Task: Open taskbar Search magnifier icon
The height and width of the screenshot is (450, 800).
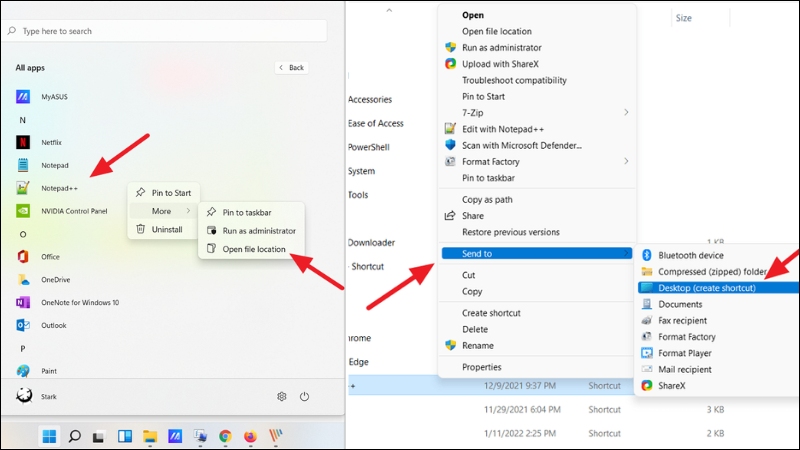Action: coord(74,436)
